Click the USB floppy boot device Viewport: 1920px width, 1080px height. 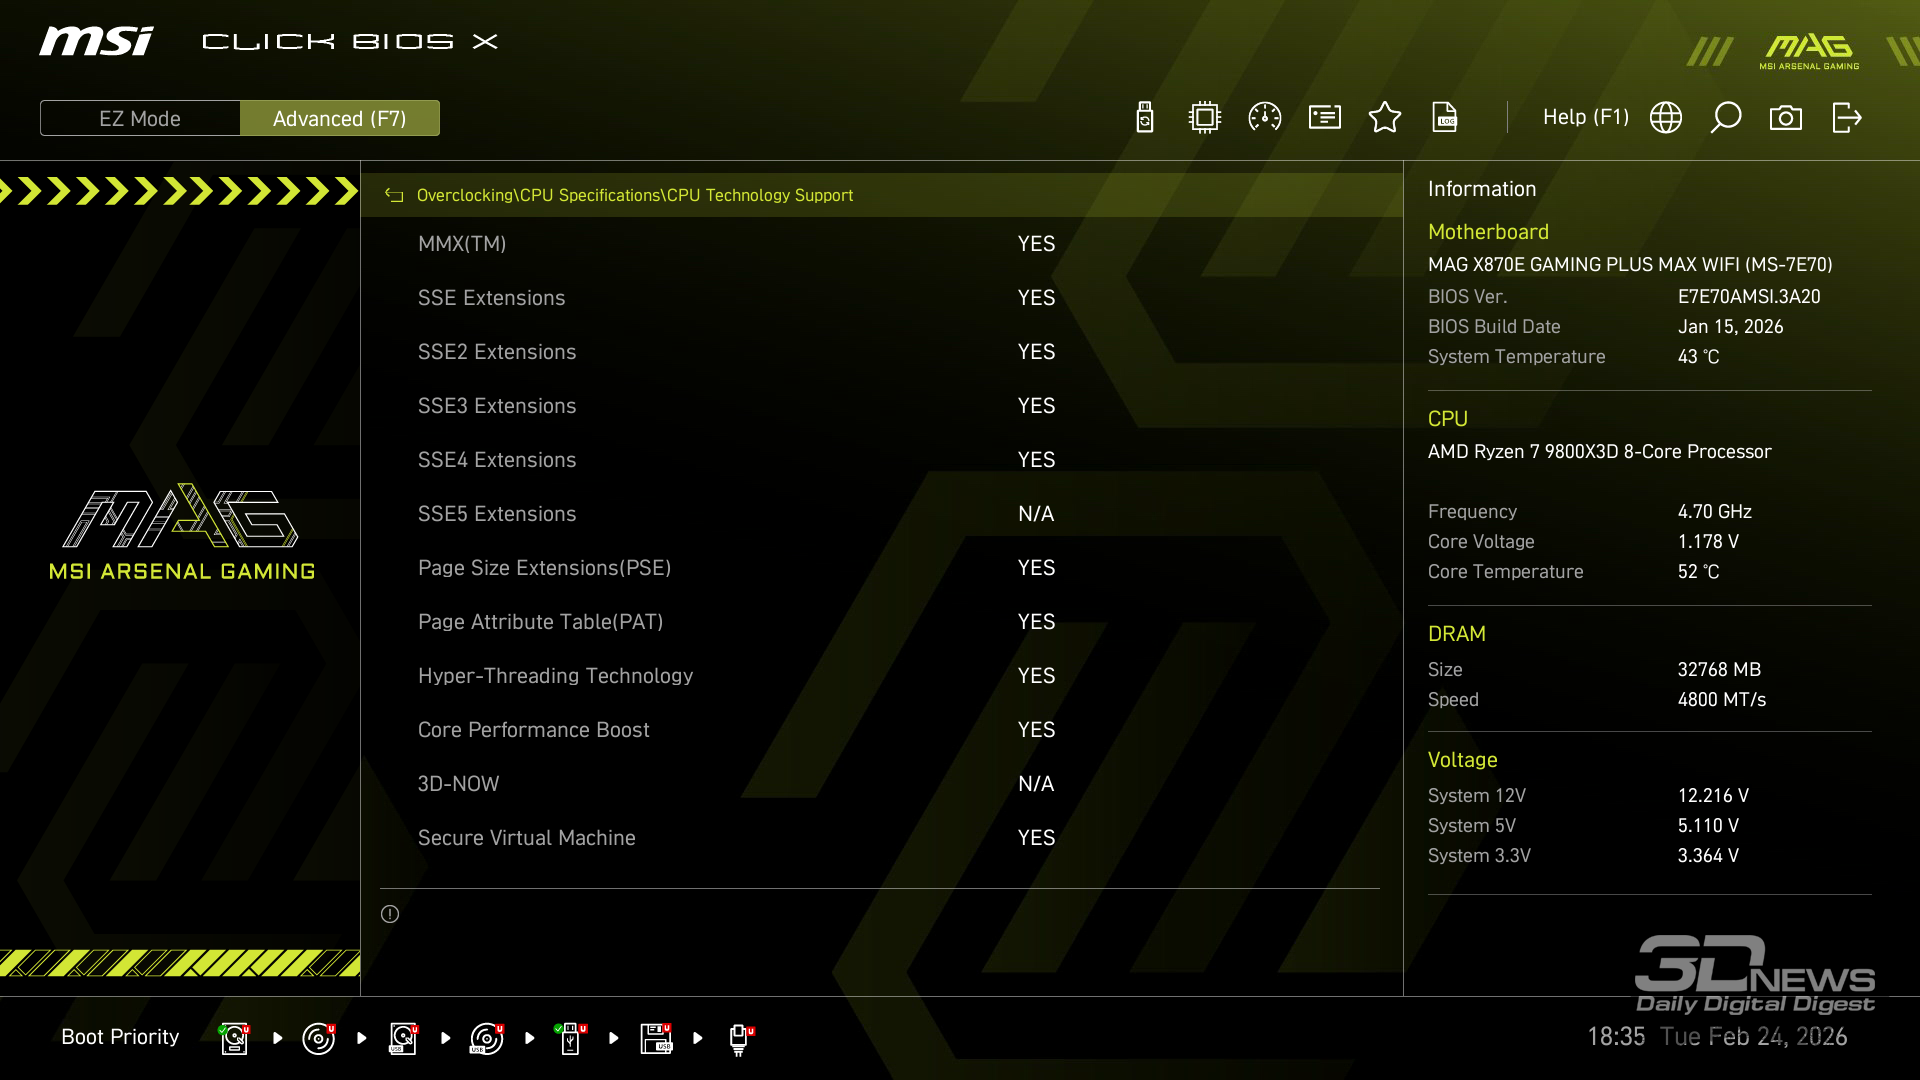pos(656,1038)
